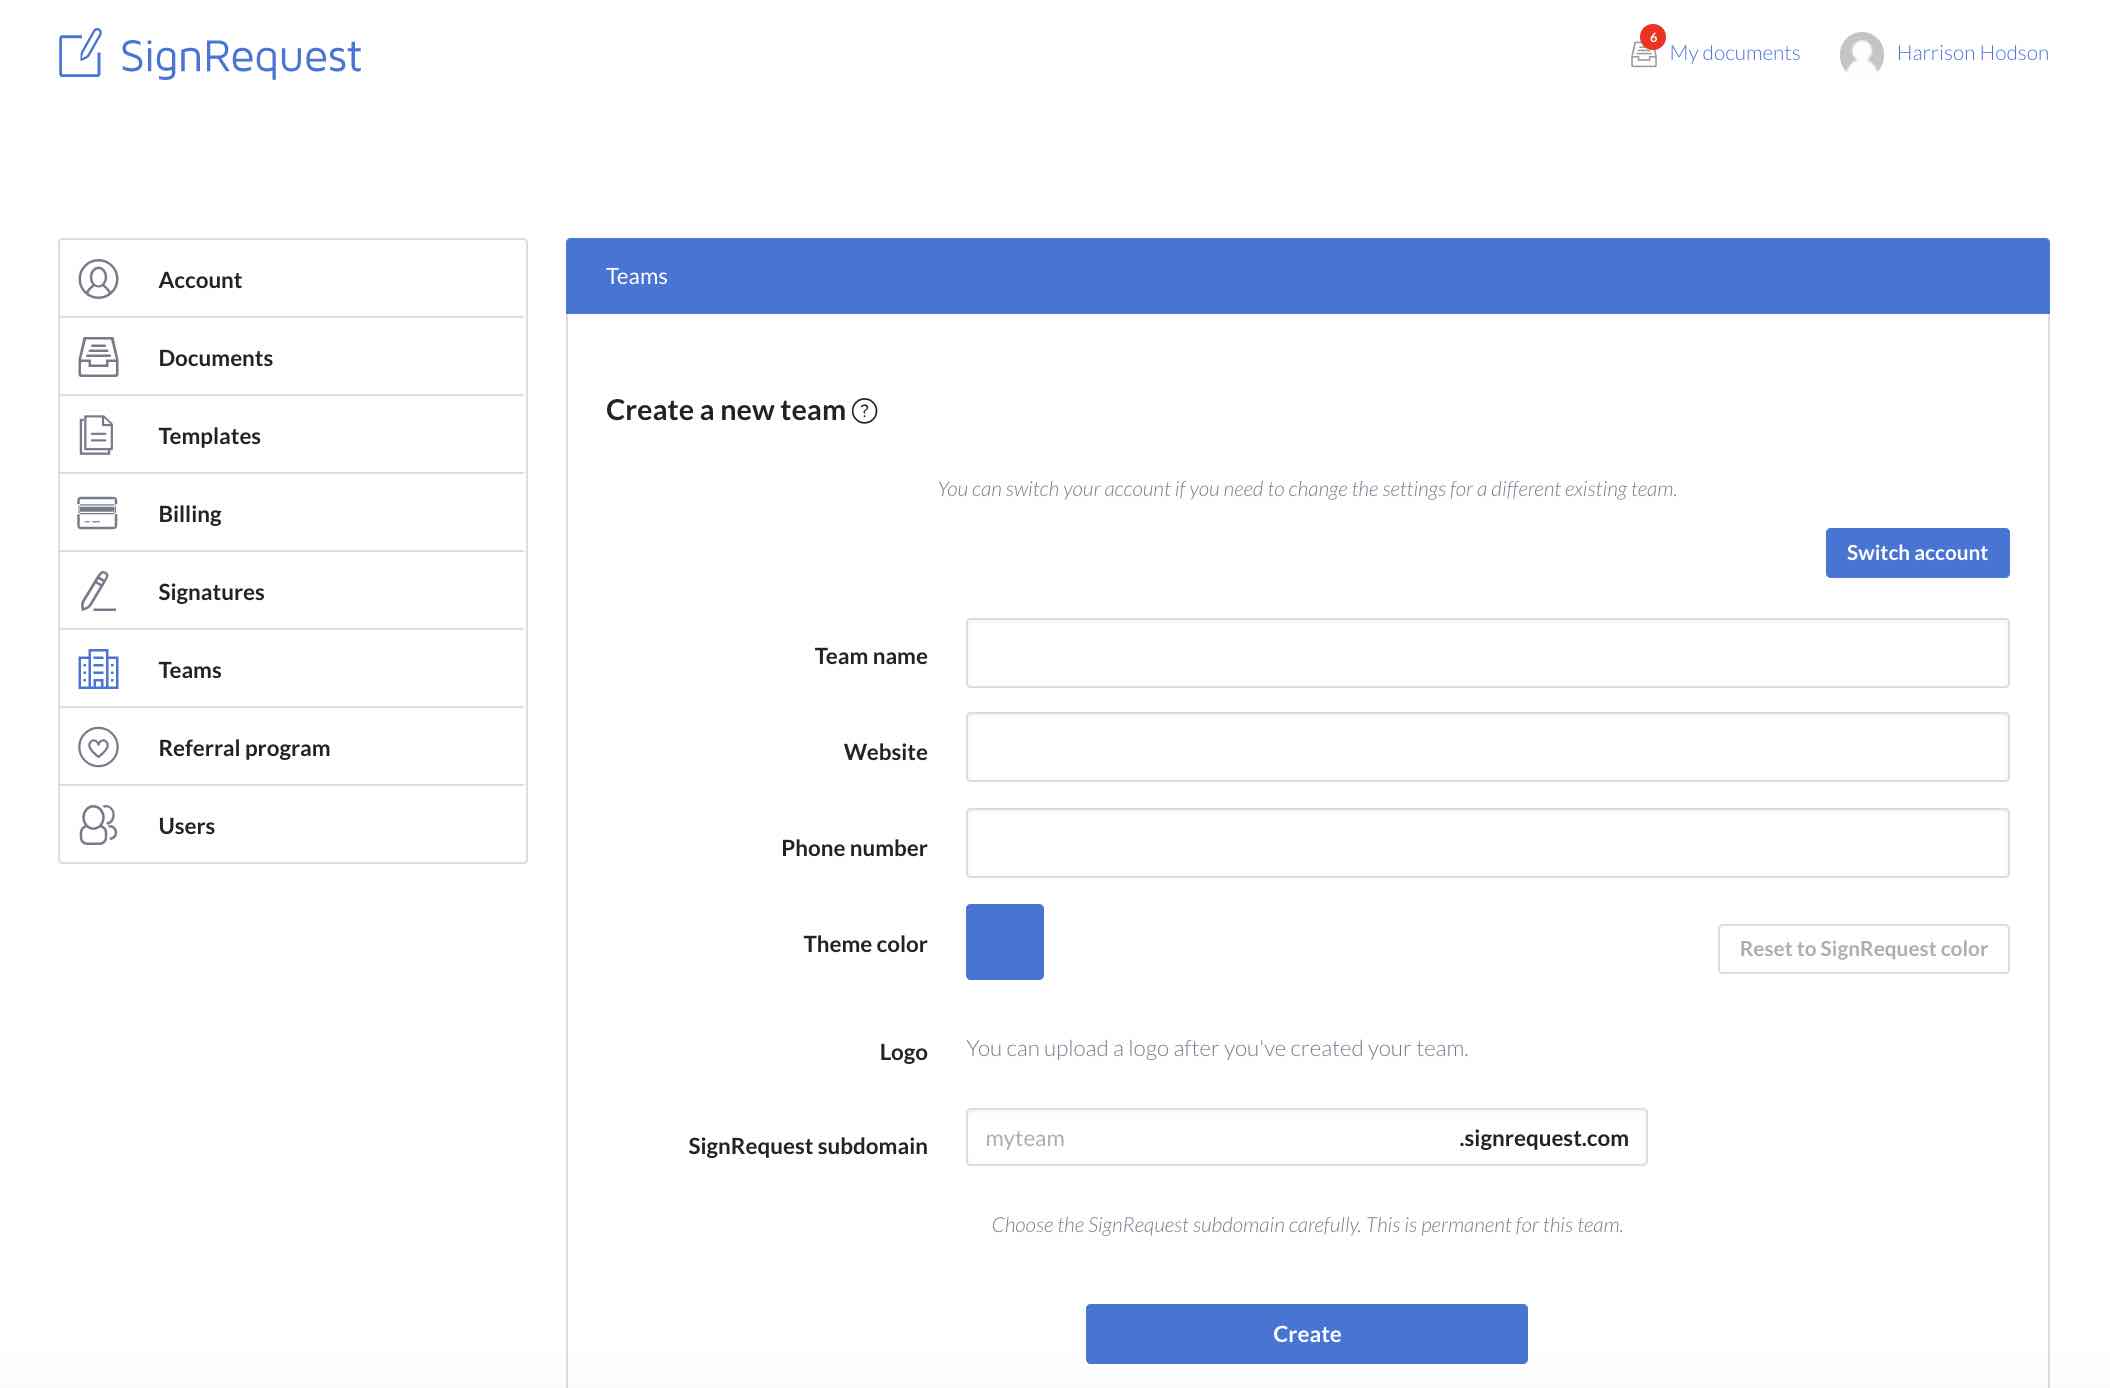2110x1388 pixels.
Task: Click the Create button
Action: click(x=1306, y=1334)
